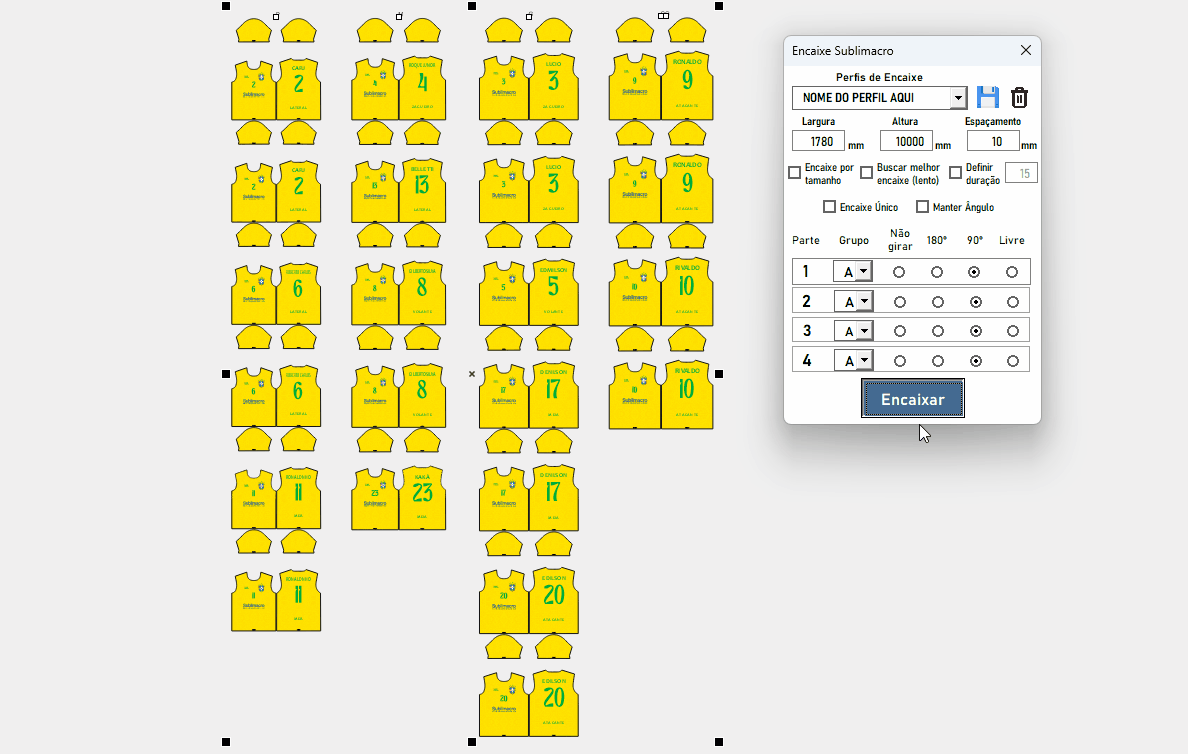
Task: Open the Grupo dropdown for Parte 2
Action: coord(864,302)
